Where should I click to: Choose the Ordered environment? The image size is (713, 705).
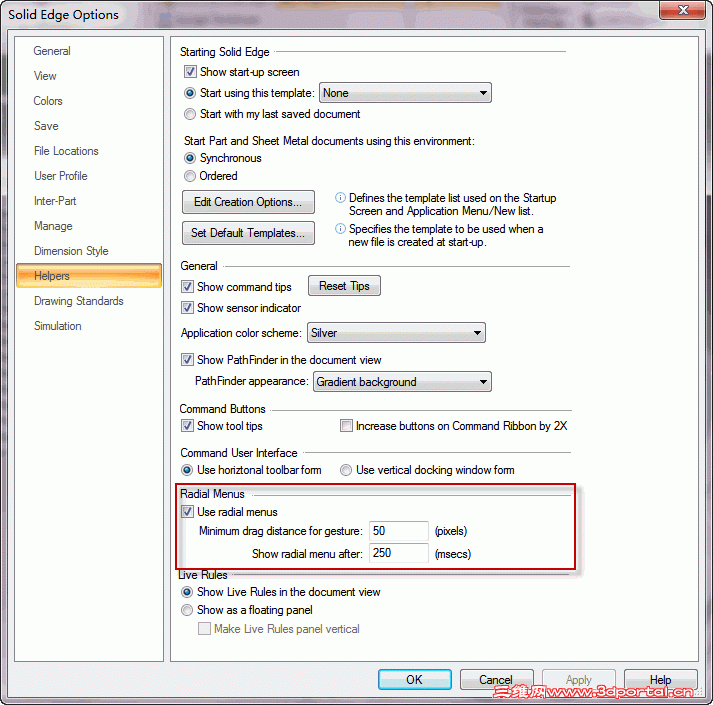(190, 176)
